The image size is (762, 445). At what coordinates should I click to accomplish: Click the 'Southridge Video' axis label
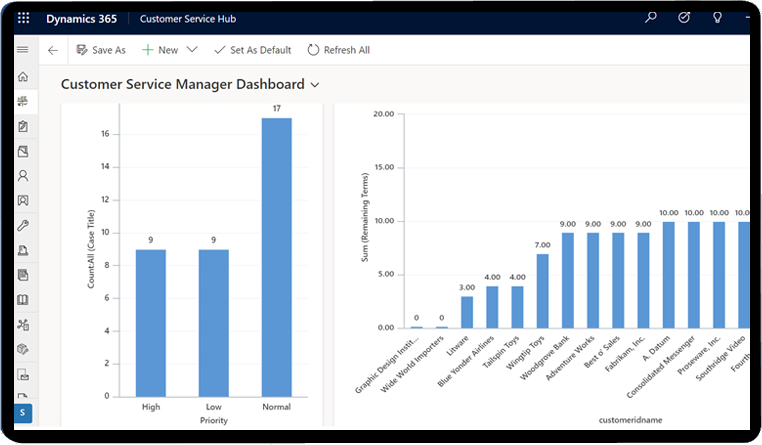pos(721,358)
